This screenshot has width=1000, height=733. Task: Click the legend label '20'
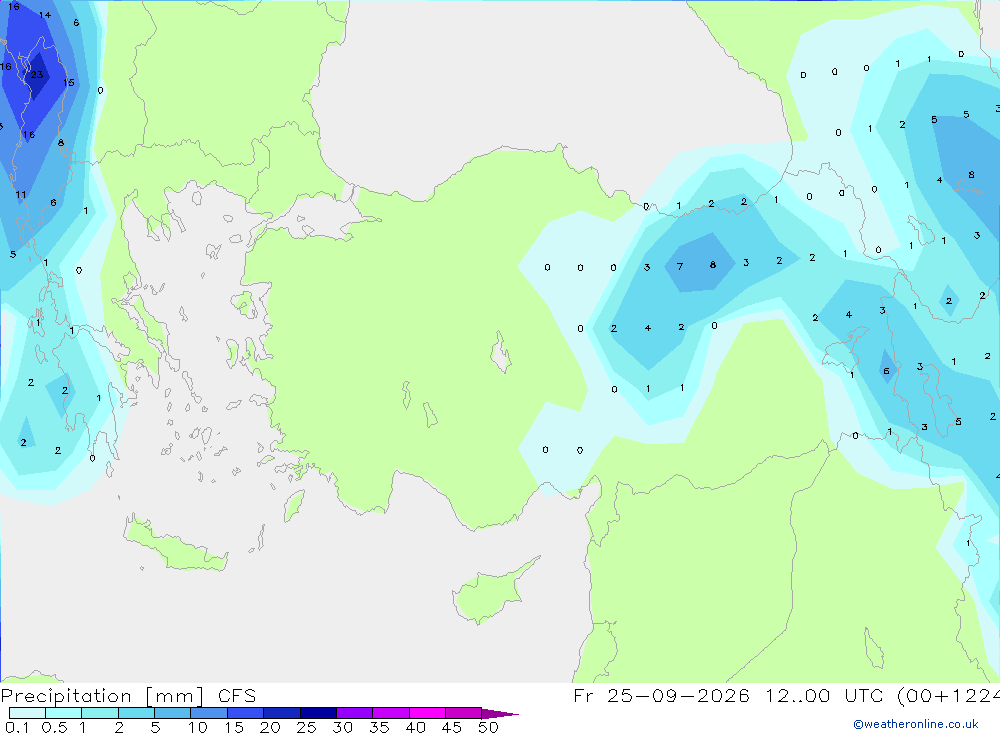(270, 727)
